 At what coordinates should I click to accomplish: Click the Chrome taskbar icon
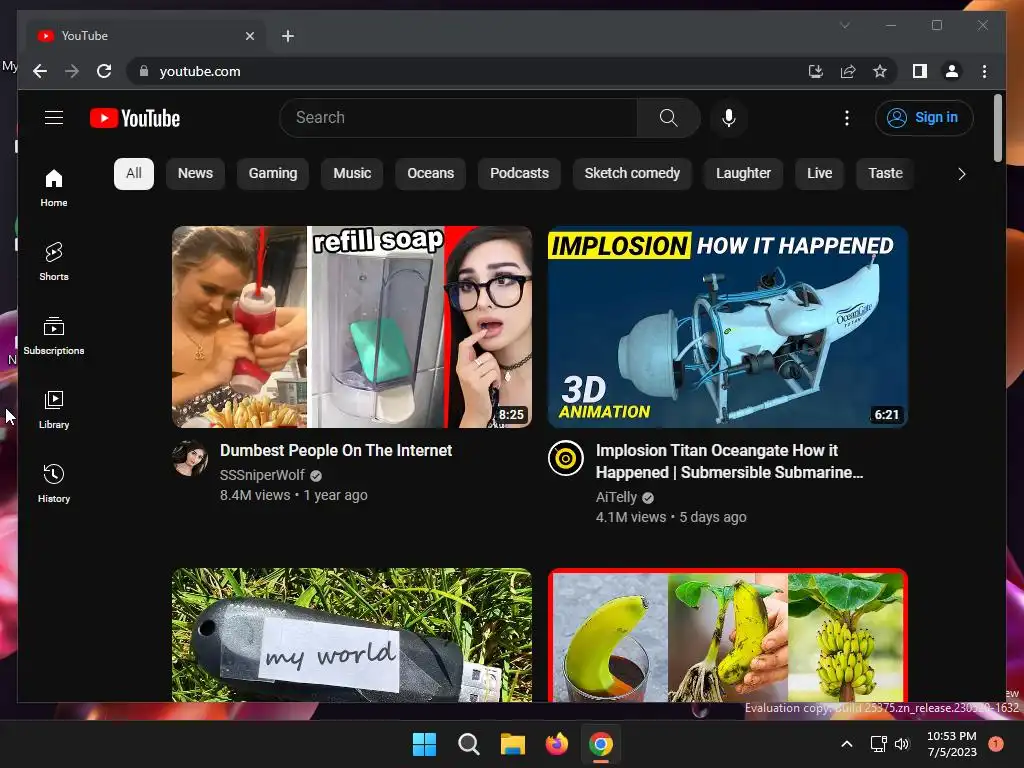[x=601, y=744]
